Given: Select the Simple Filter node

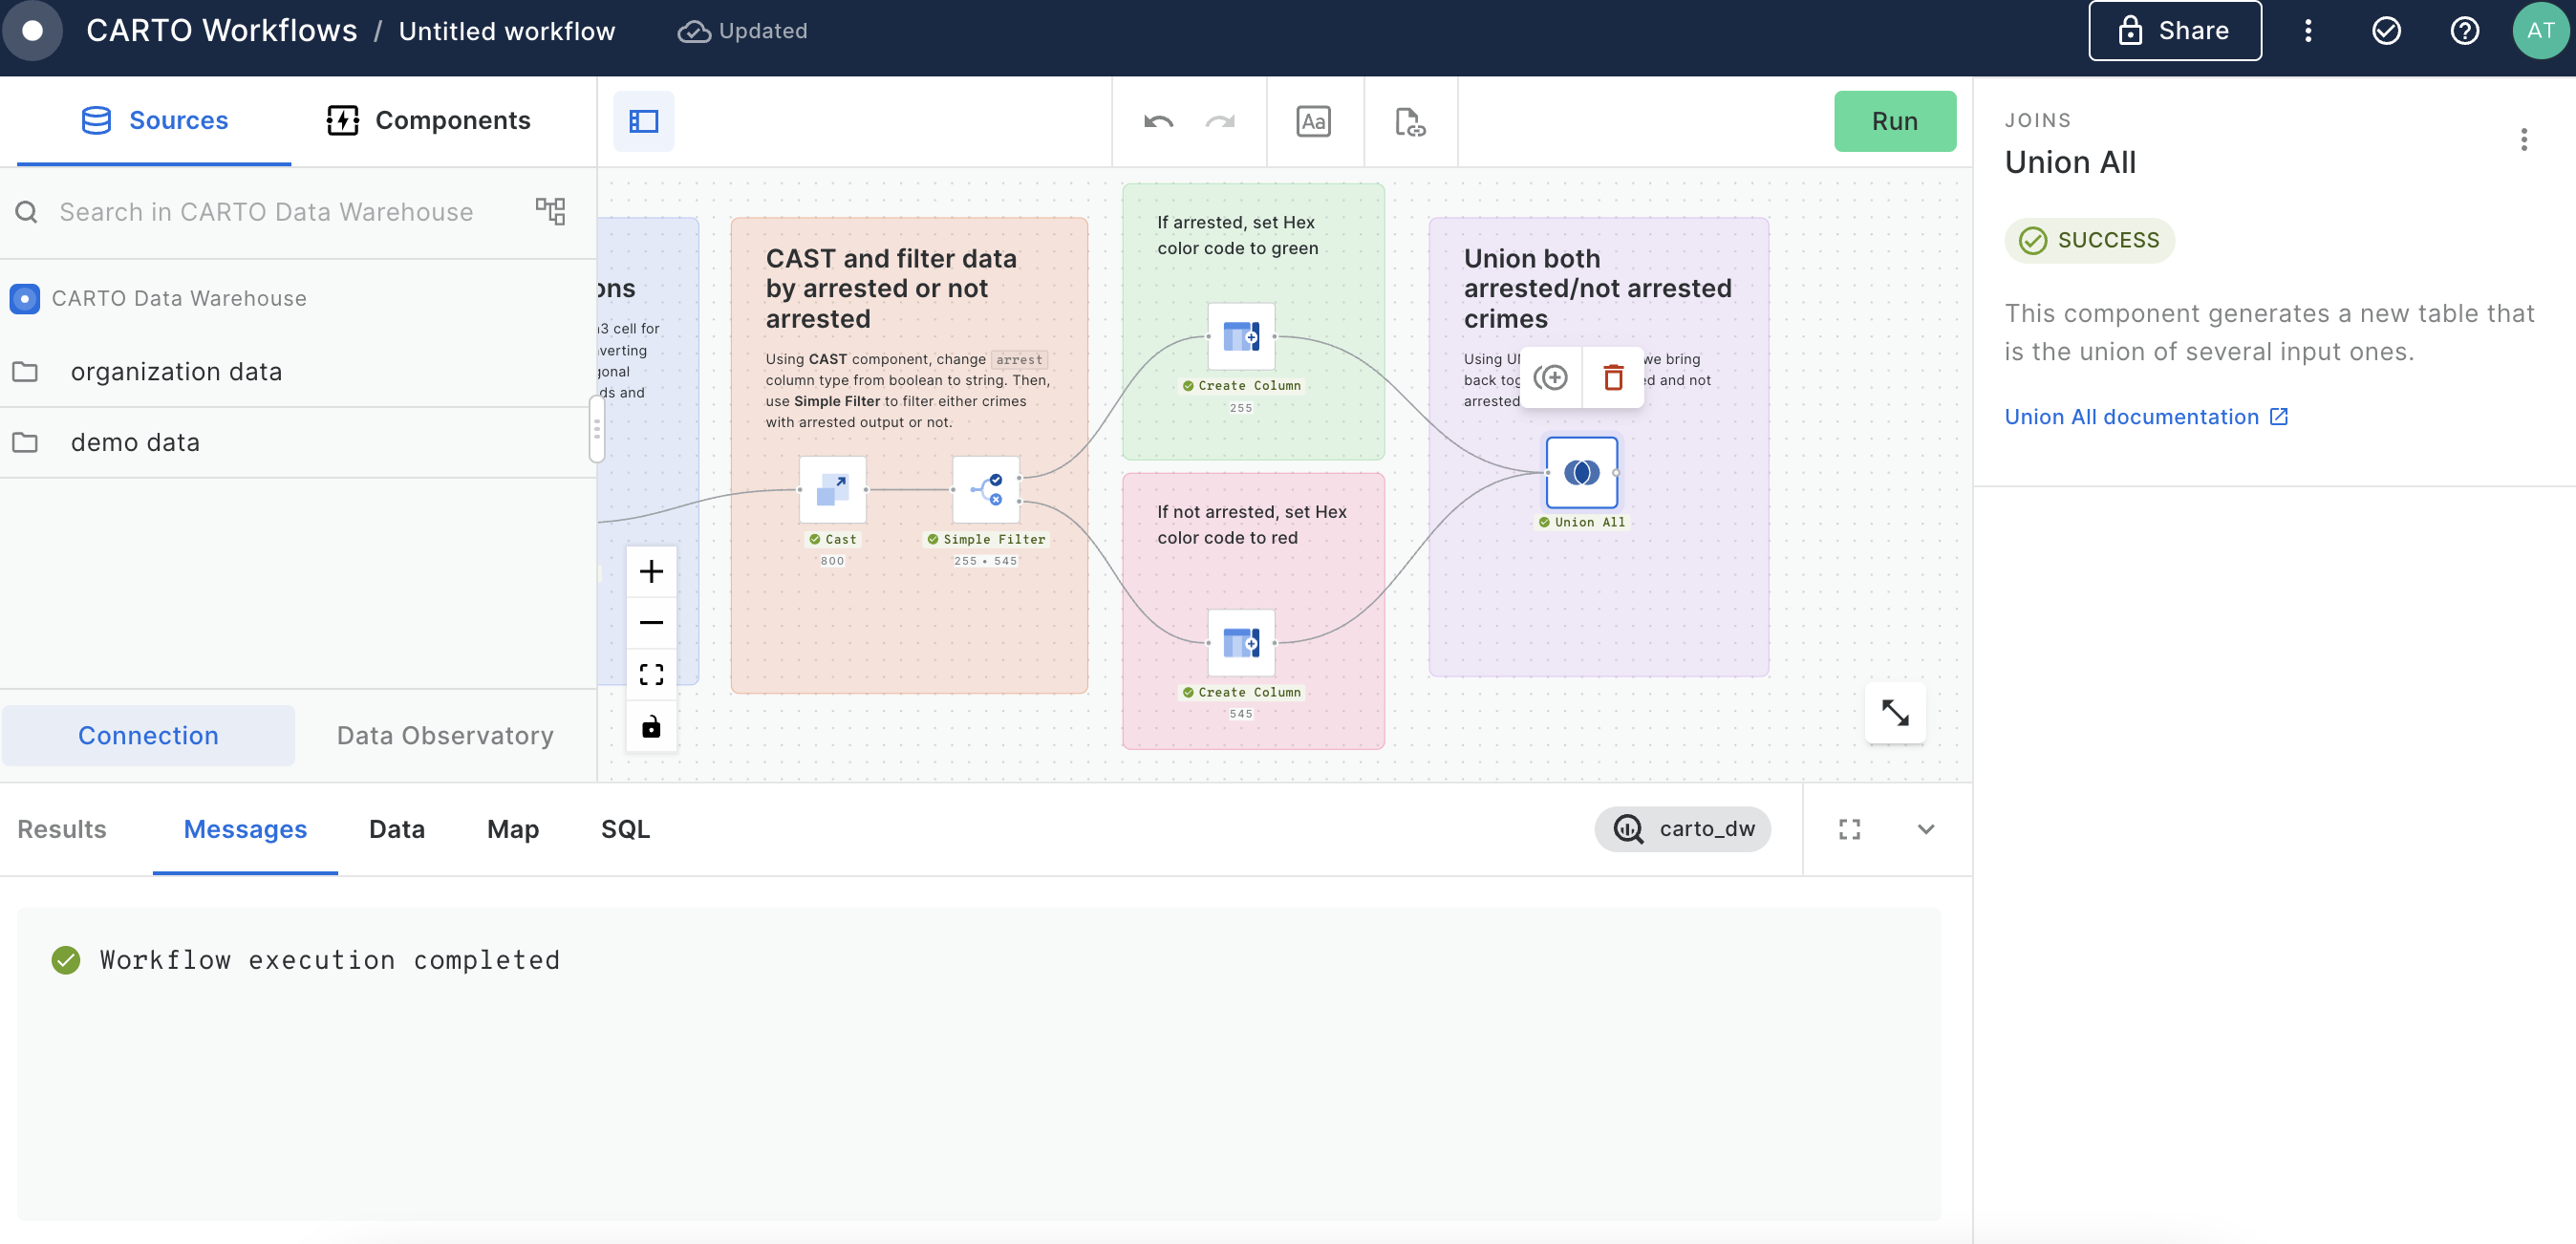Looking at the screenshot, I should pos(986,489).
